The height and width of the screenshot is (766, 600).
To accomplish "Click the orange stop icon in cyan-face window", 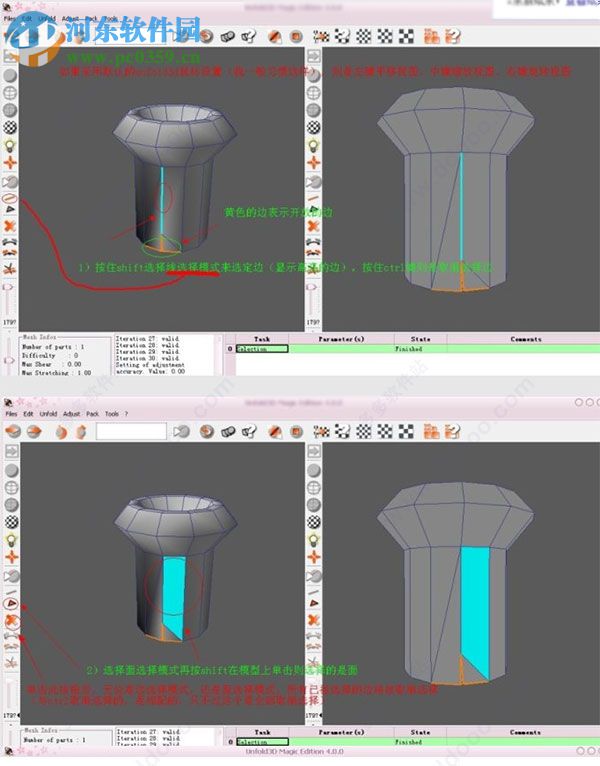I will (296, 431).
